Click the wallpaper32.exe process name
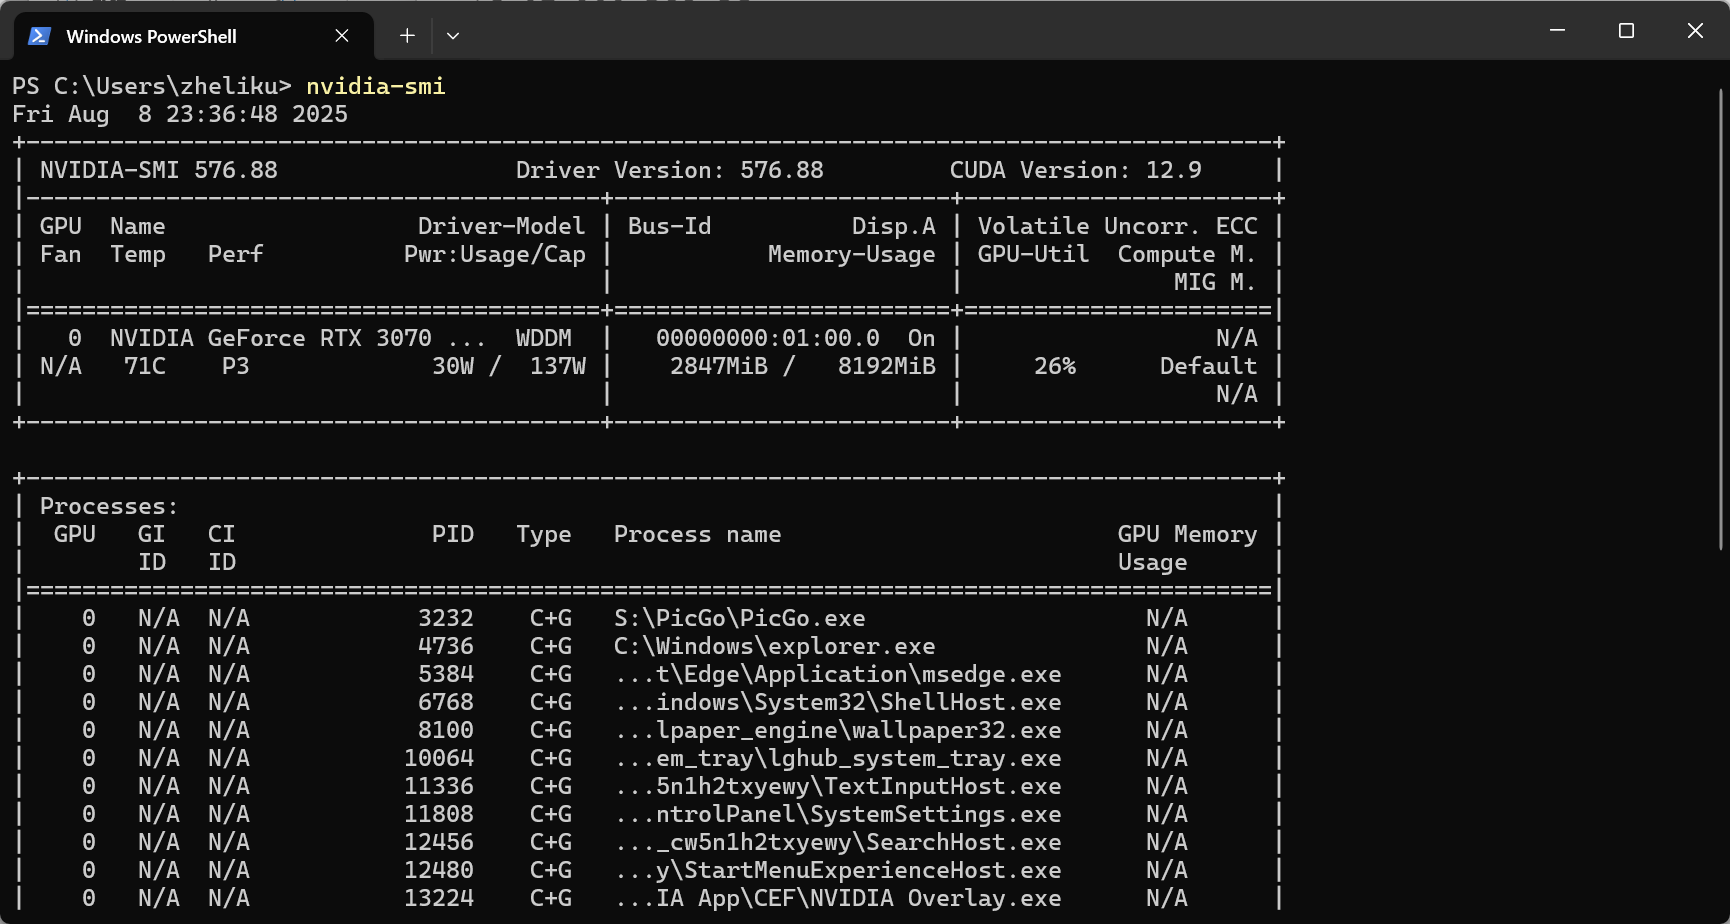 tap(838, 730)
